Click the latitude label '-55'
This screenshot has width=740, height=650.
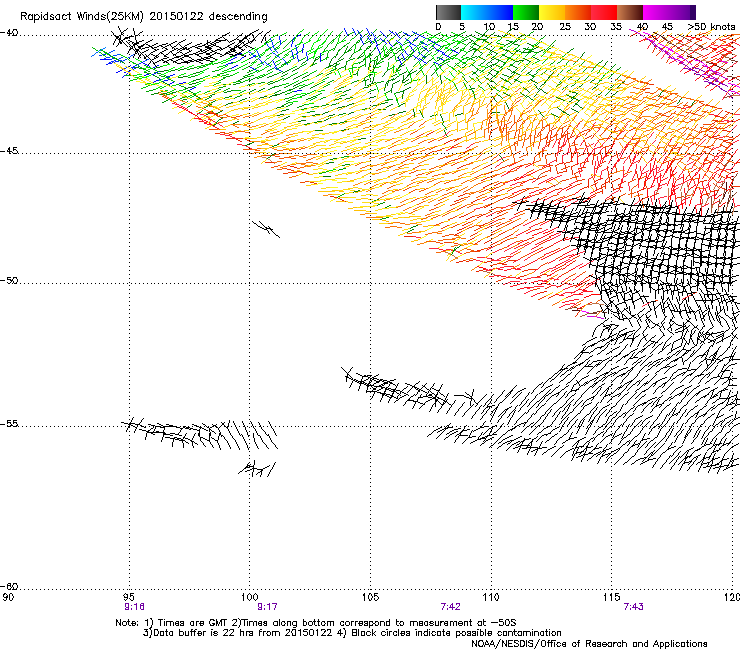click(x=9, y=424)
